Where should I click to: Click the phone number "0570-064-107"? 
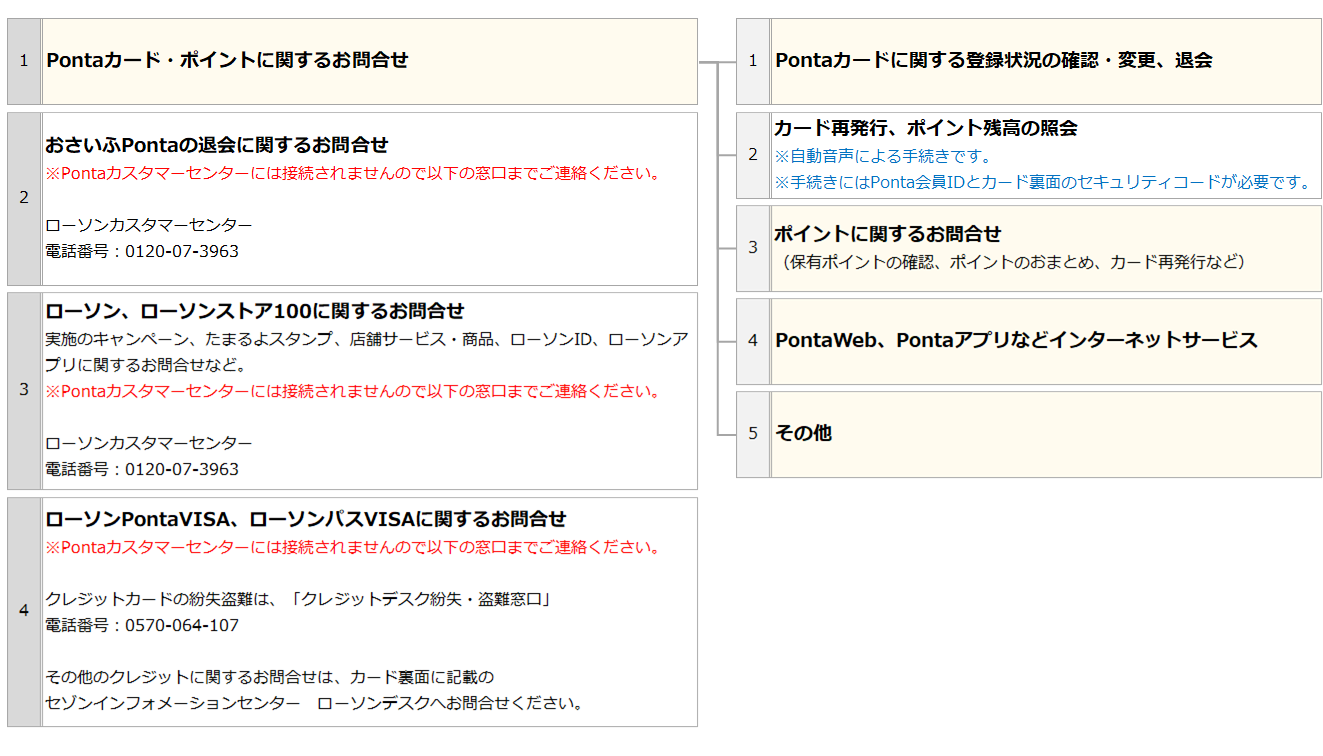coord(182,625)
